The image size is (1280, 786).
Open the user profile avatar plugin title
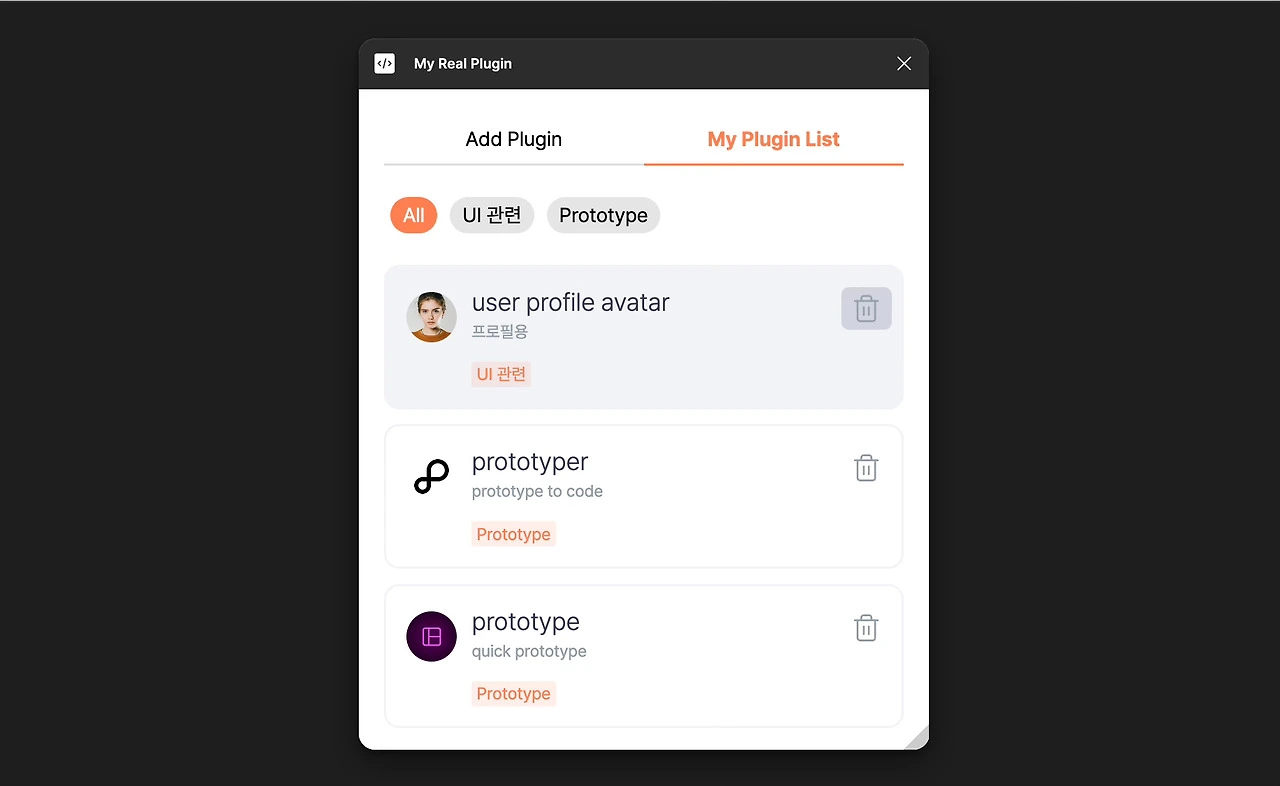(x=571, y=302)
